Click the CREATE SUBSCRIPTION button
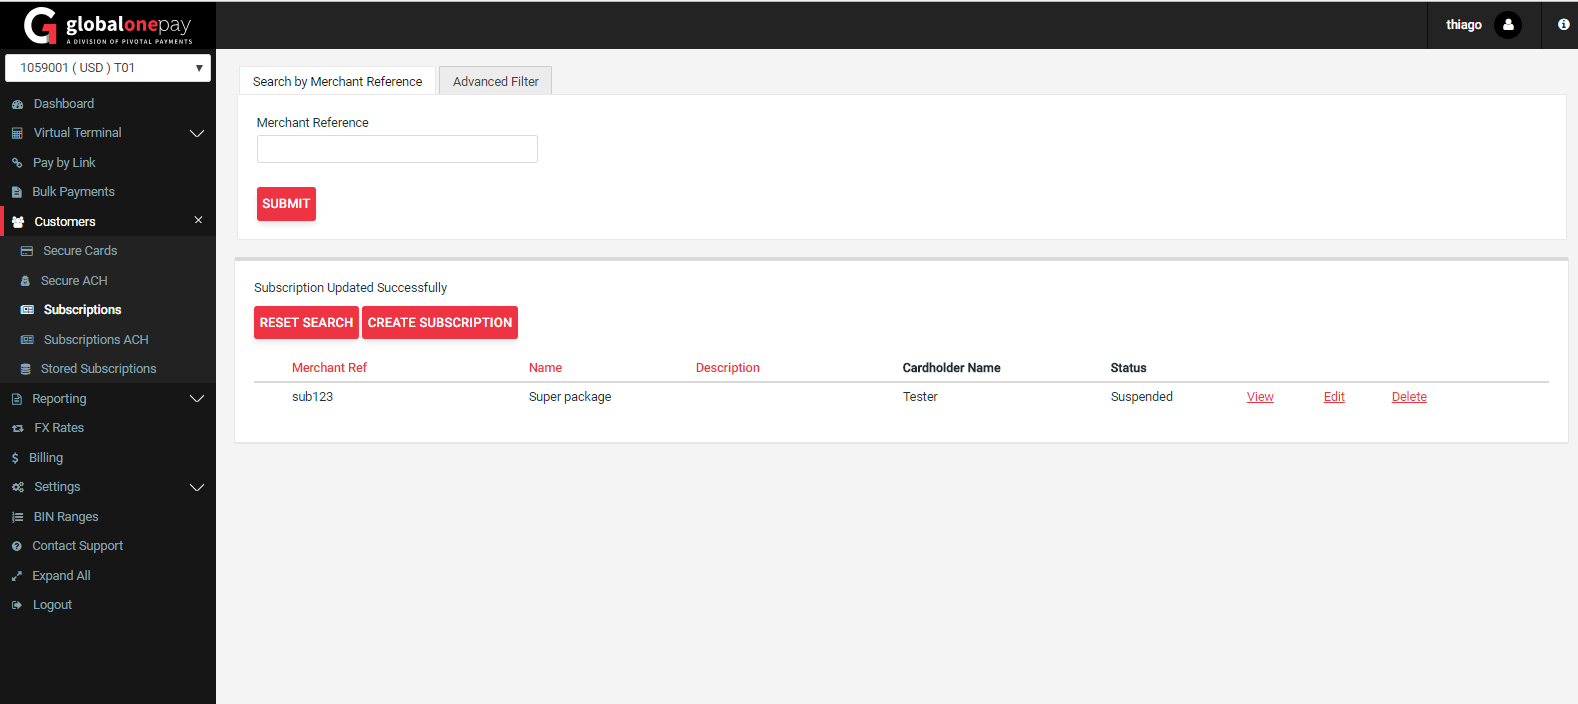1578x704 pixels. click(440, 323)
